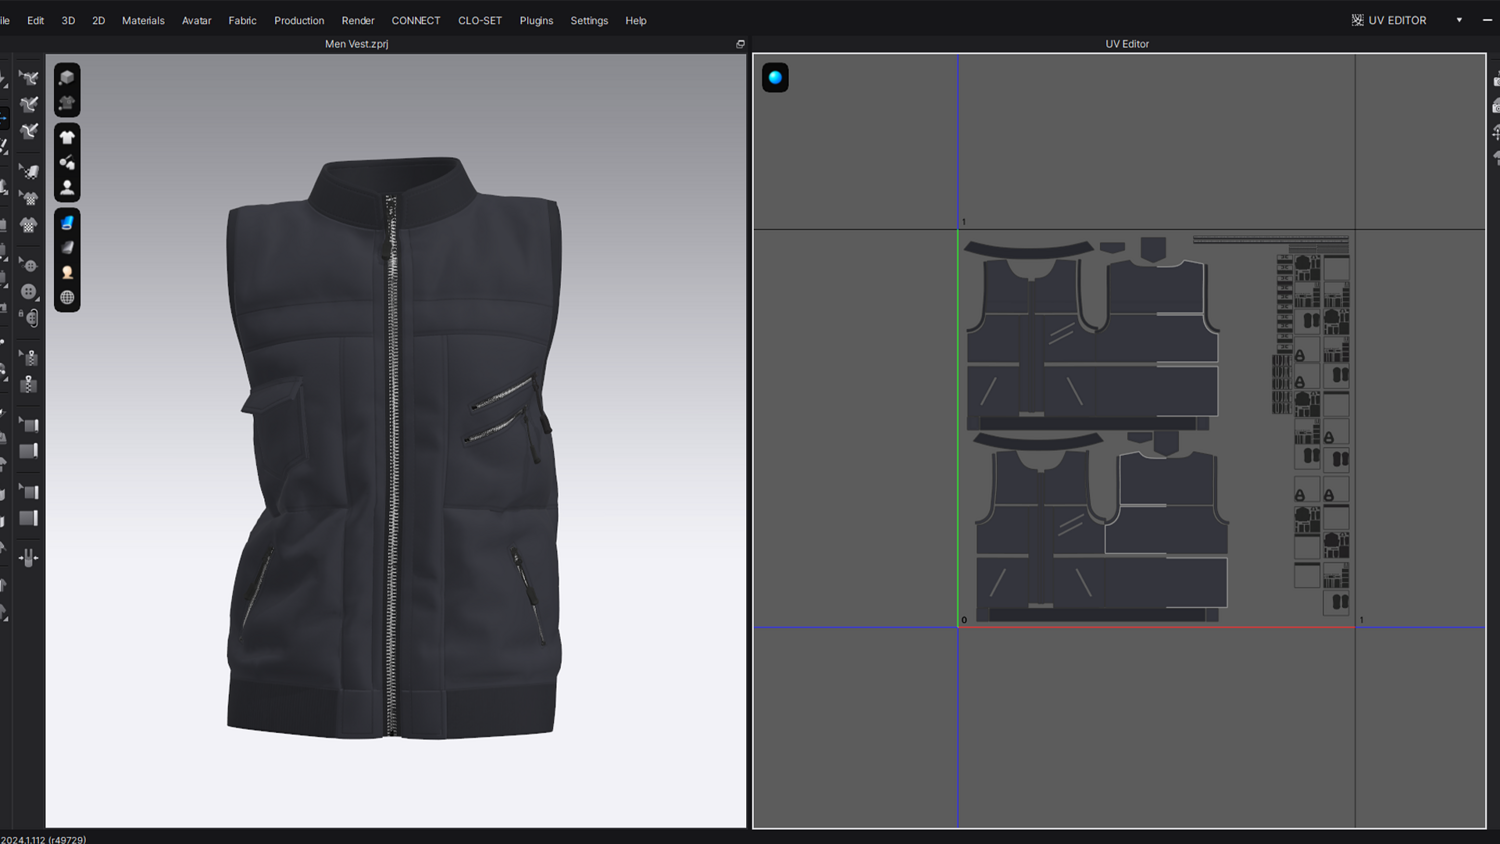Image resolution: width=1500 pixels, height=844 pixels.
Task: Open the Help menu
Action: point(636,20)
